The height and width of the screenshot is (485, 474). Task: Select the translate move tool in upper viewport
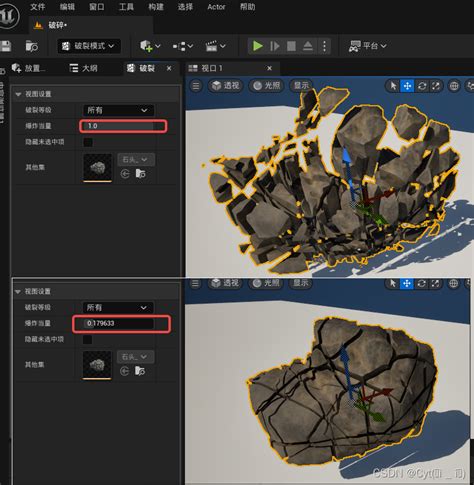407,86
